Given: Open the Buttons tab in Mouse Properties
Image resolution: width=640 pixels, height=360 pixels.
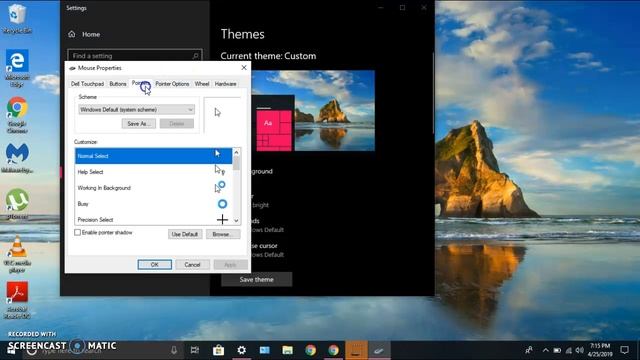Looking at the screenshot, I should click(118, 84).
